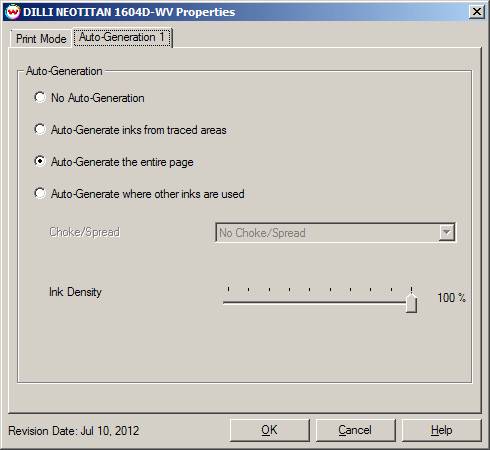This screenshot has width=490, height=450.
Task: Switch to the Print Mode tab
Action: [41, 39]
